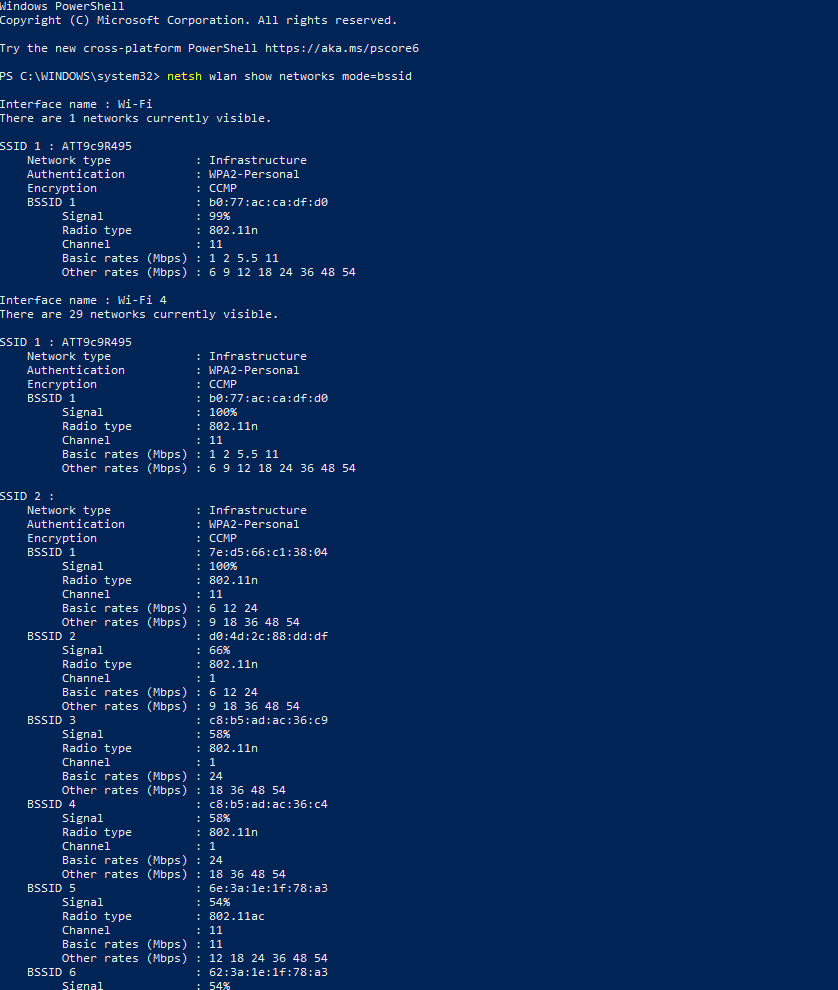Click MAC address 7e:d5:66:c1:38:04
The image size is (838, 990).
point(268,552)
